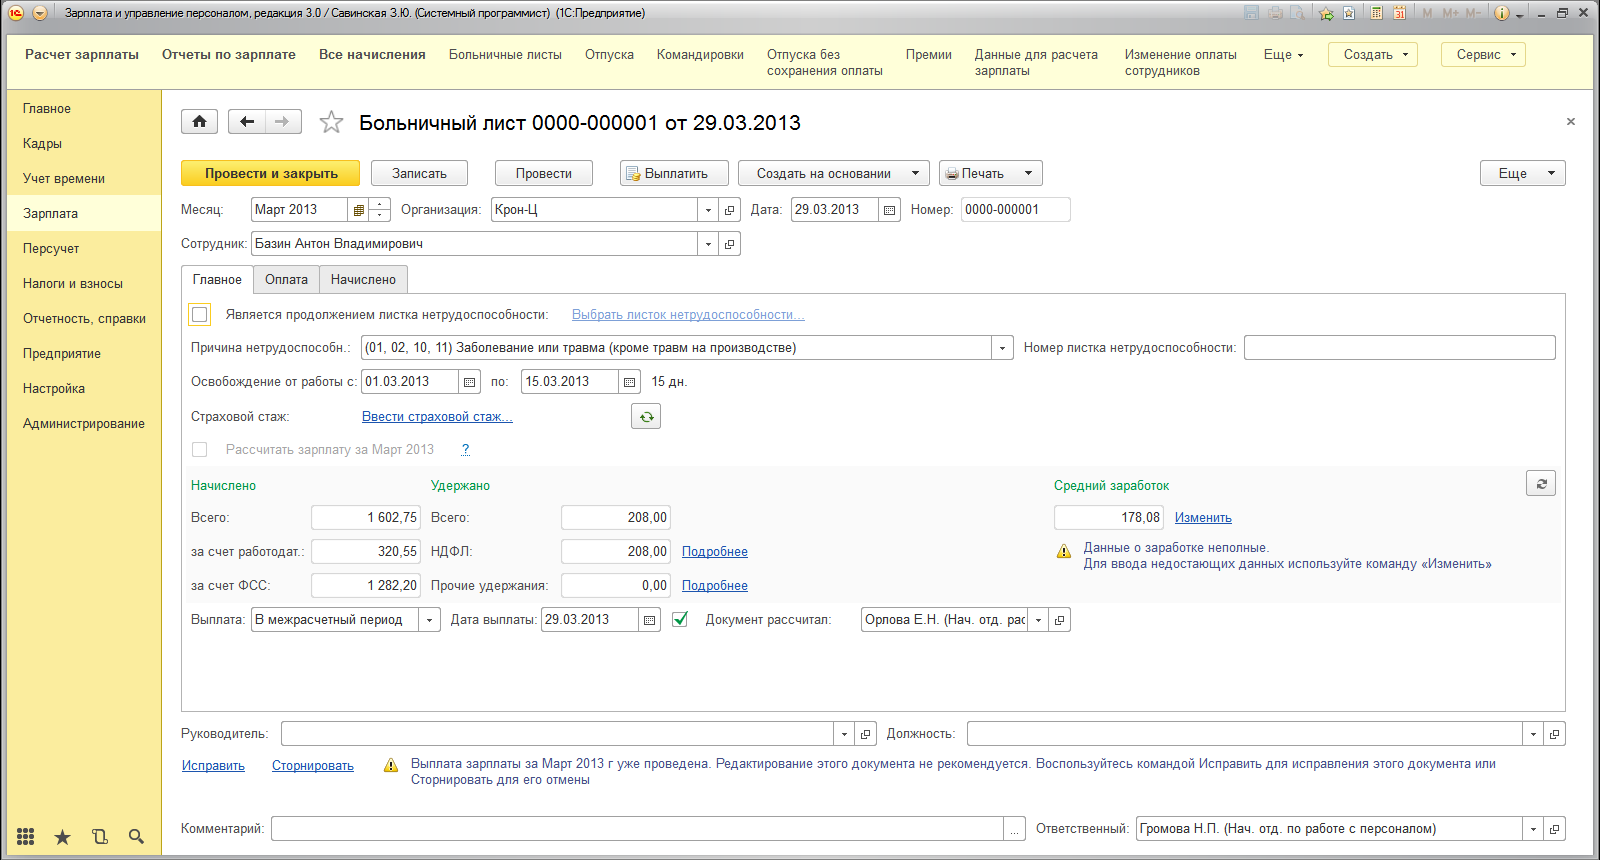Open the sections menu grid icon
Screen dimensions: 1600x860
(26, 836)
